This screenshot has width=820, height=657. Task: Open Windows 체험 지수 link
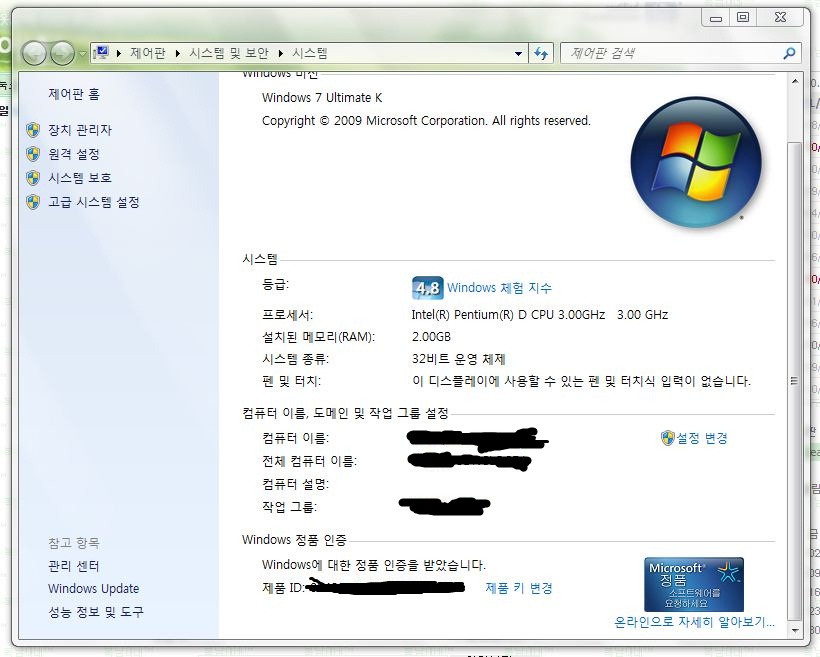click(499, 288)
